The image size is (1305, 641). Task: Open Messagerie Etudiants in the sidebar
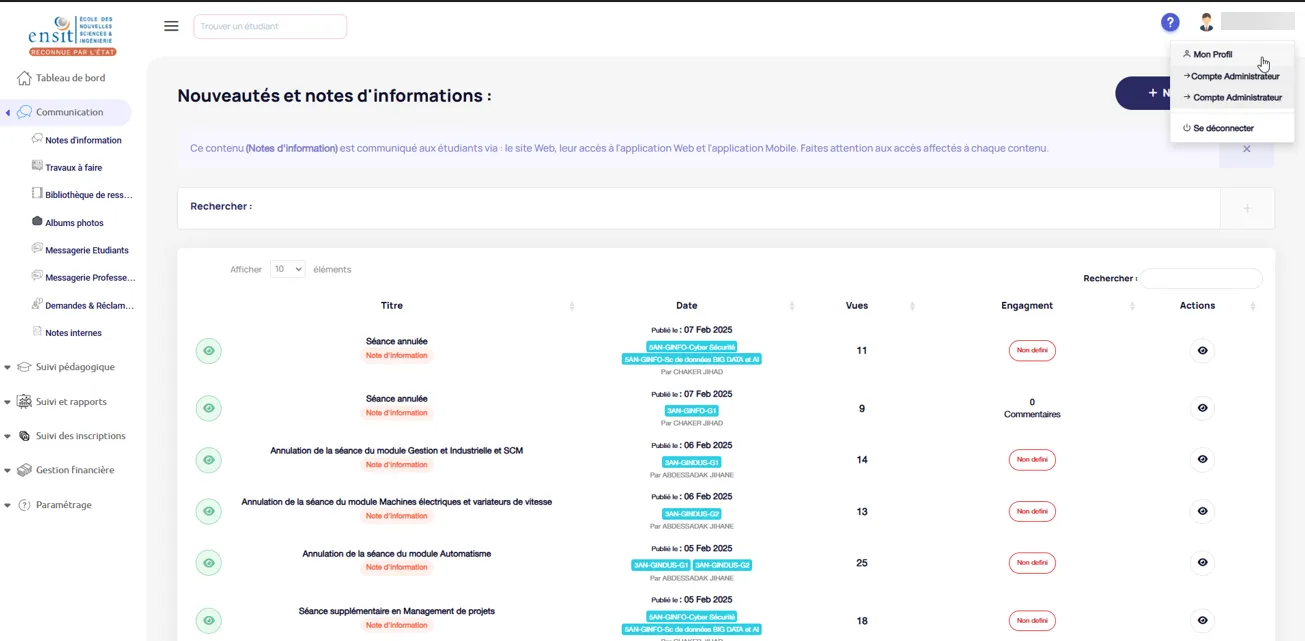[86, 250]
